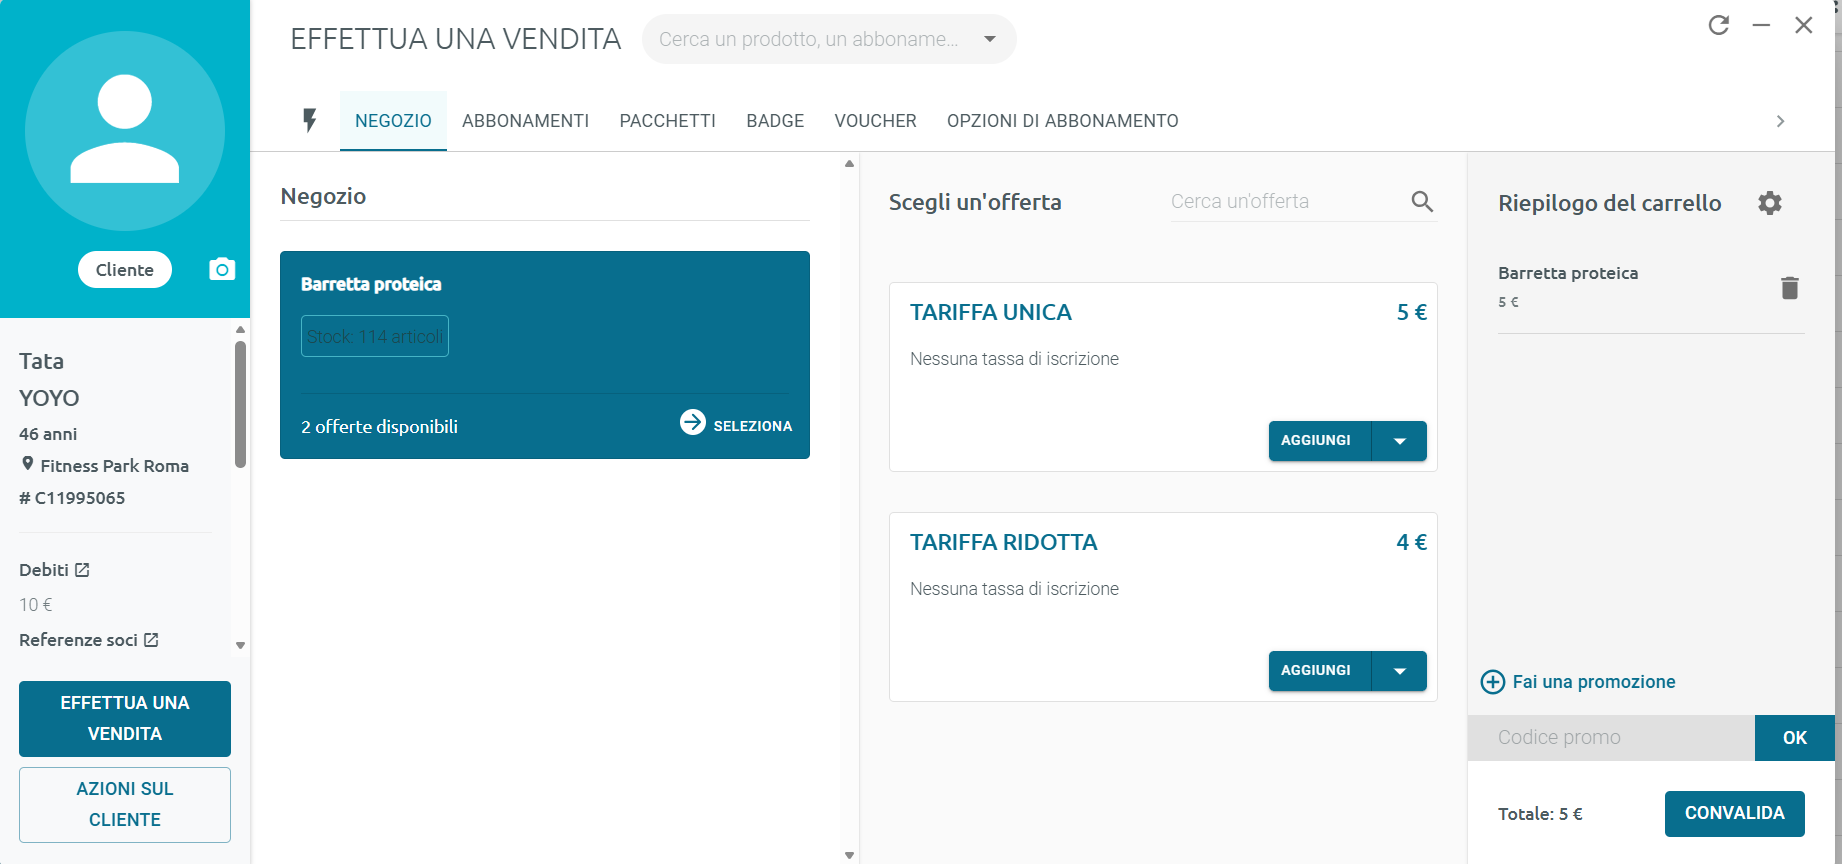Click CONVALIDA to validate cart

point(1734,814)
